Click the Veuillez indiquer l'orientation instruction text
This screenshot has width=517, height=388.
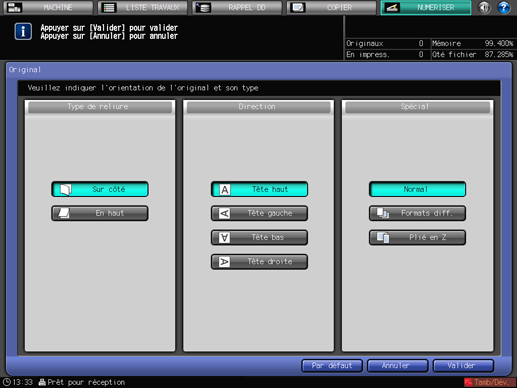[x=143, y=88]
